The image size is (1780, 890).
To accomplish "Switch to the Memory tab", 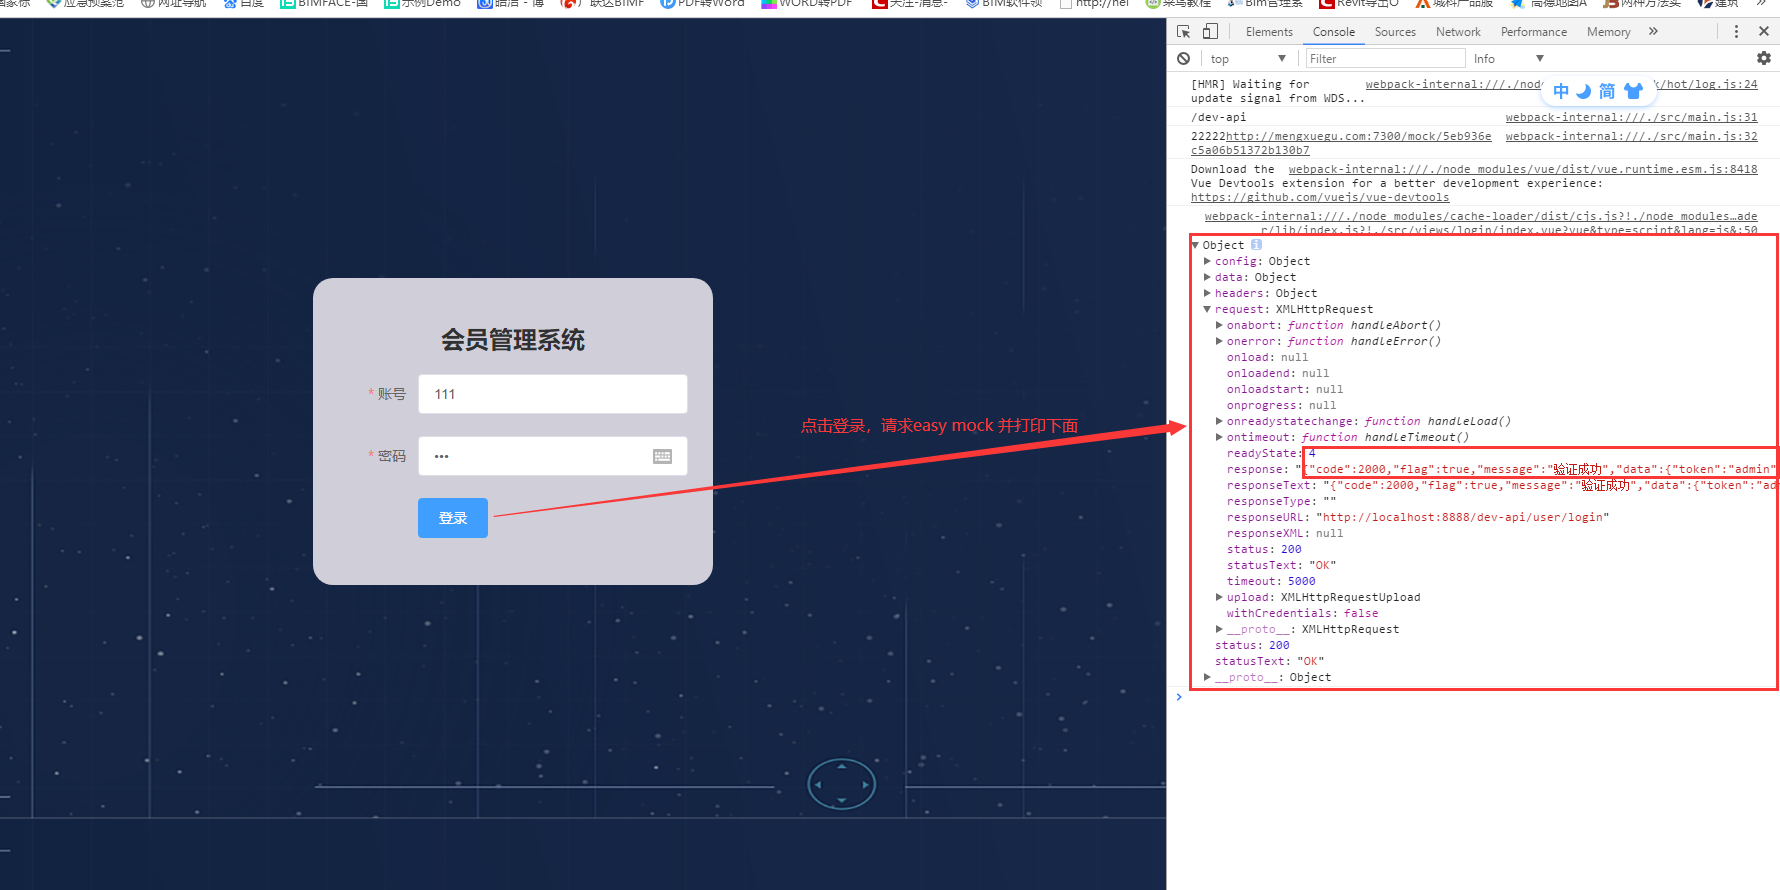I will tap(1608, 32).
